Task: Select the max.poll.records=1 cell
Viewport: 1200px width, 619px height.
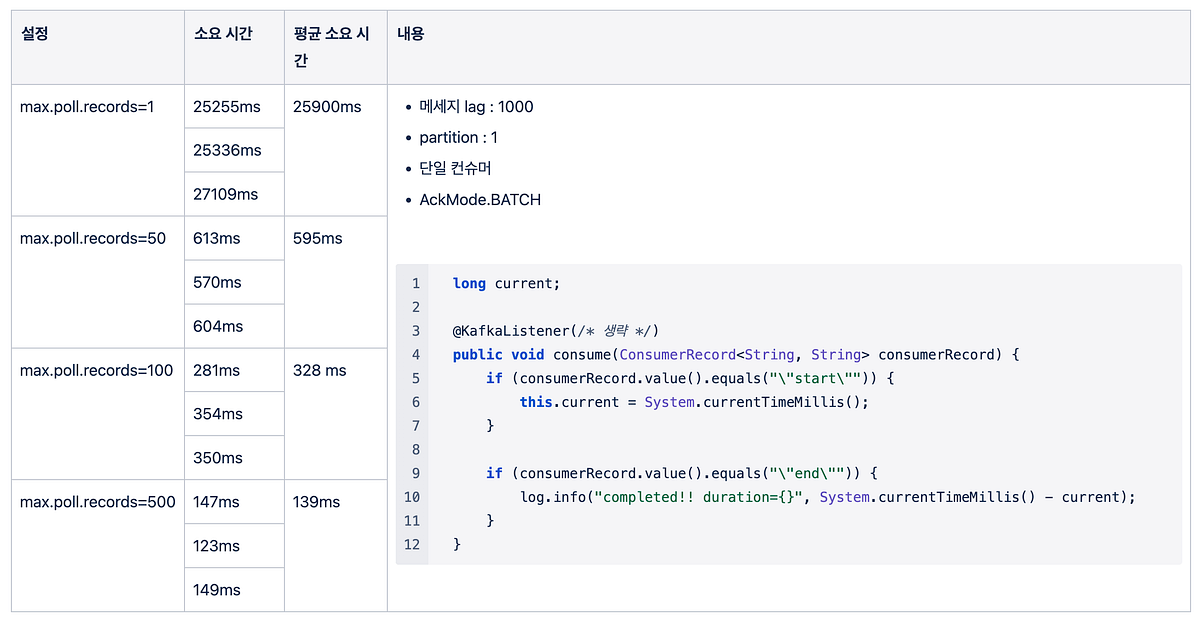Action: click(98, 150)
